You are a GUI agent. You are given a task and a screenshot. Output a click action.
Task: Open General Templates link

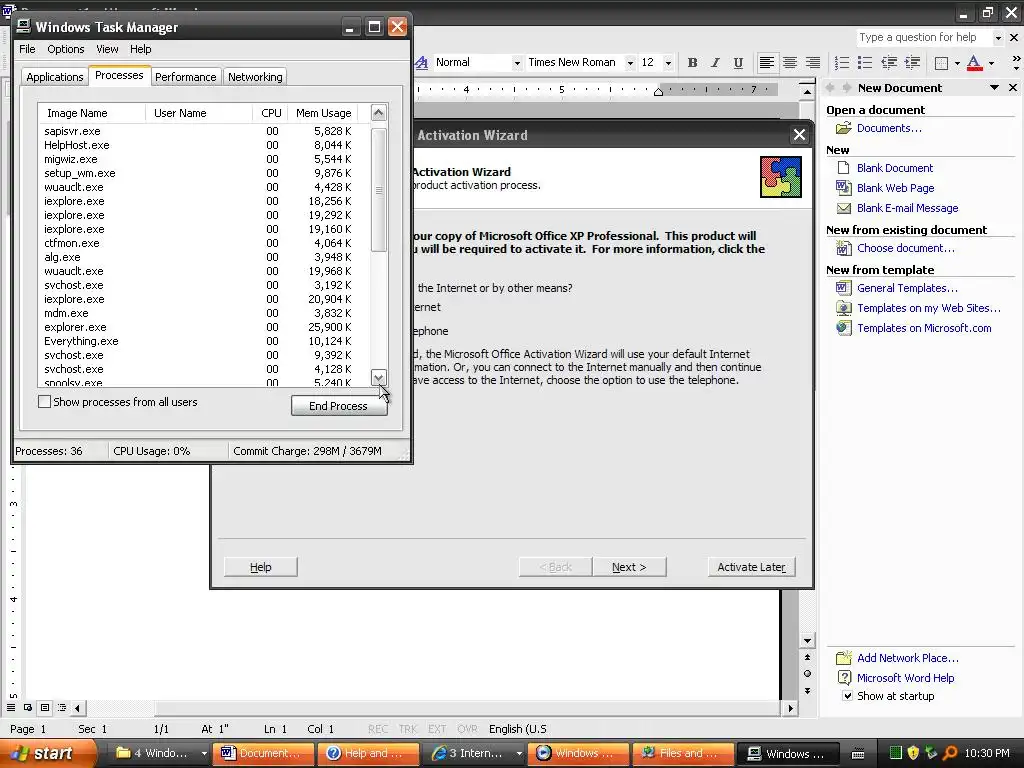907,288
